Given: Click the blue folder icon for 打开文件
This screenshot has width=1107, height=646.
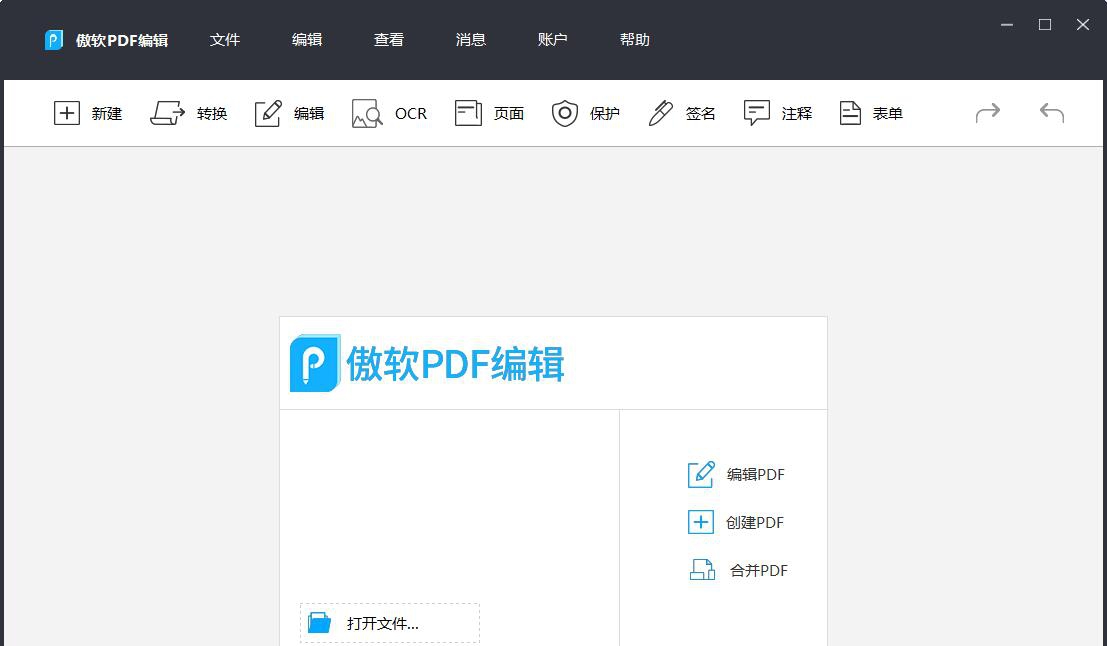Looking at the screenshot, I should [320, 623].
